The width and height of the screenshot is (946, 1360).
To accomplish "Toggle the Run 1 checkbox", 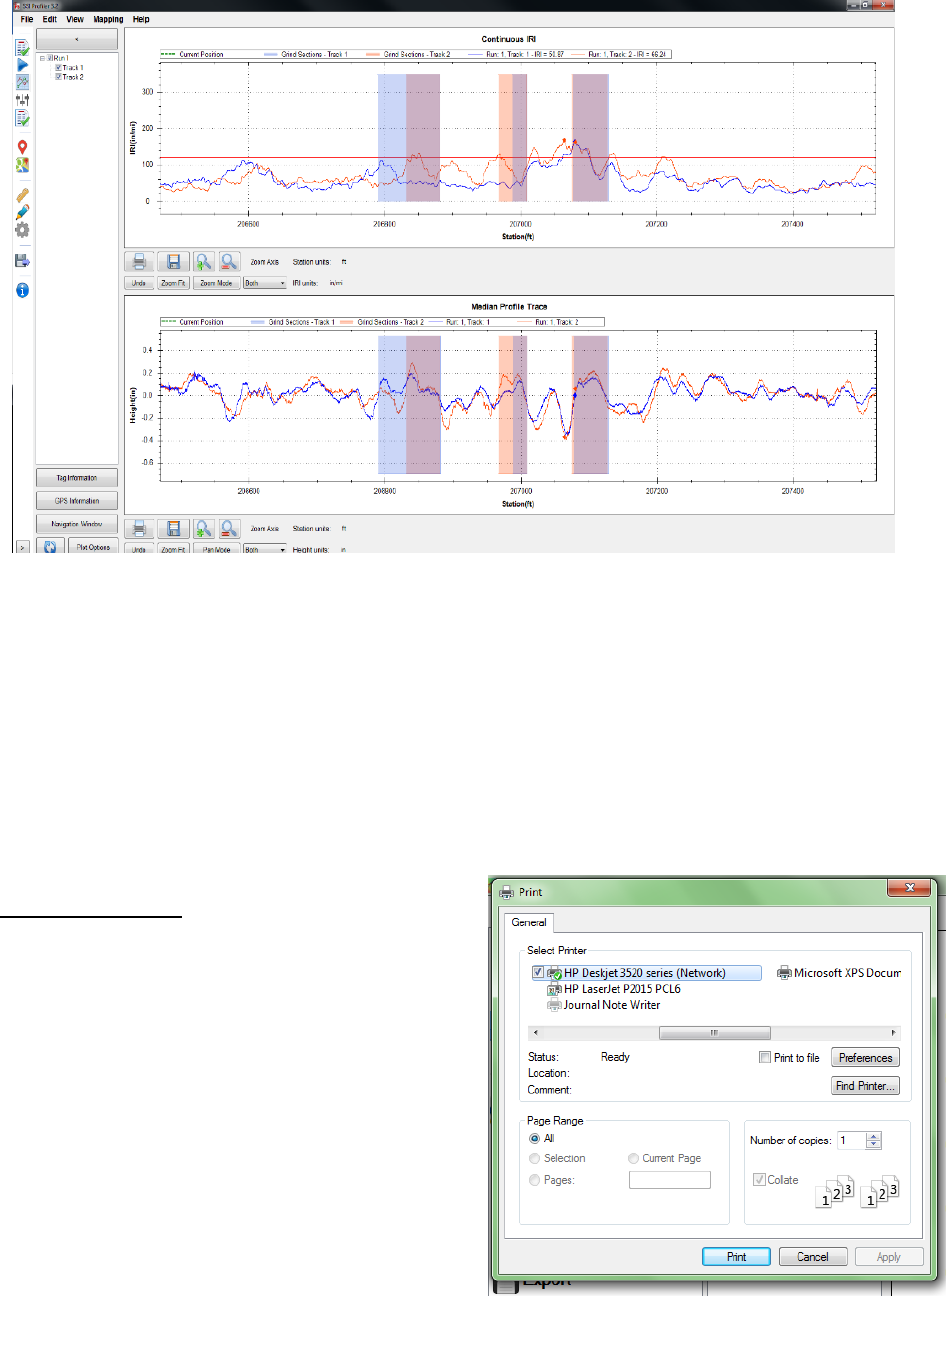I will coord(51,59).
